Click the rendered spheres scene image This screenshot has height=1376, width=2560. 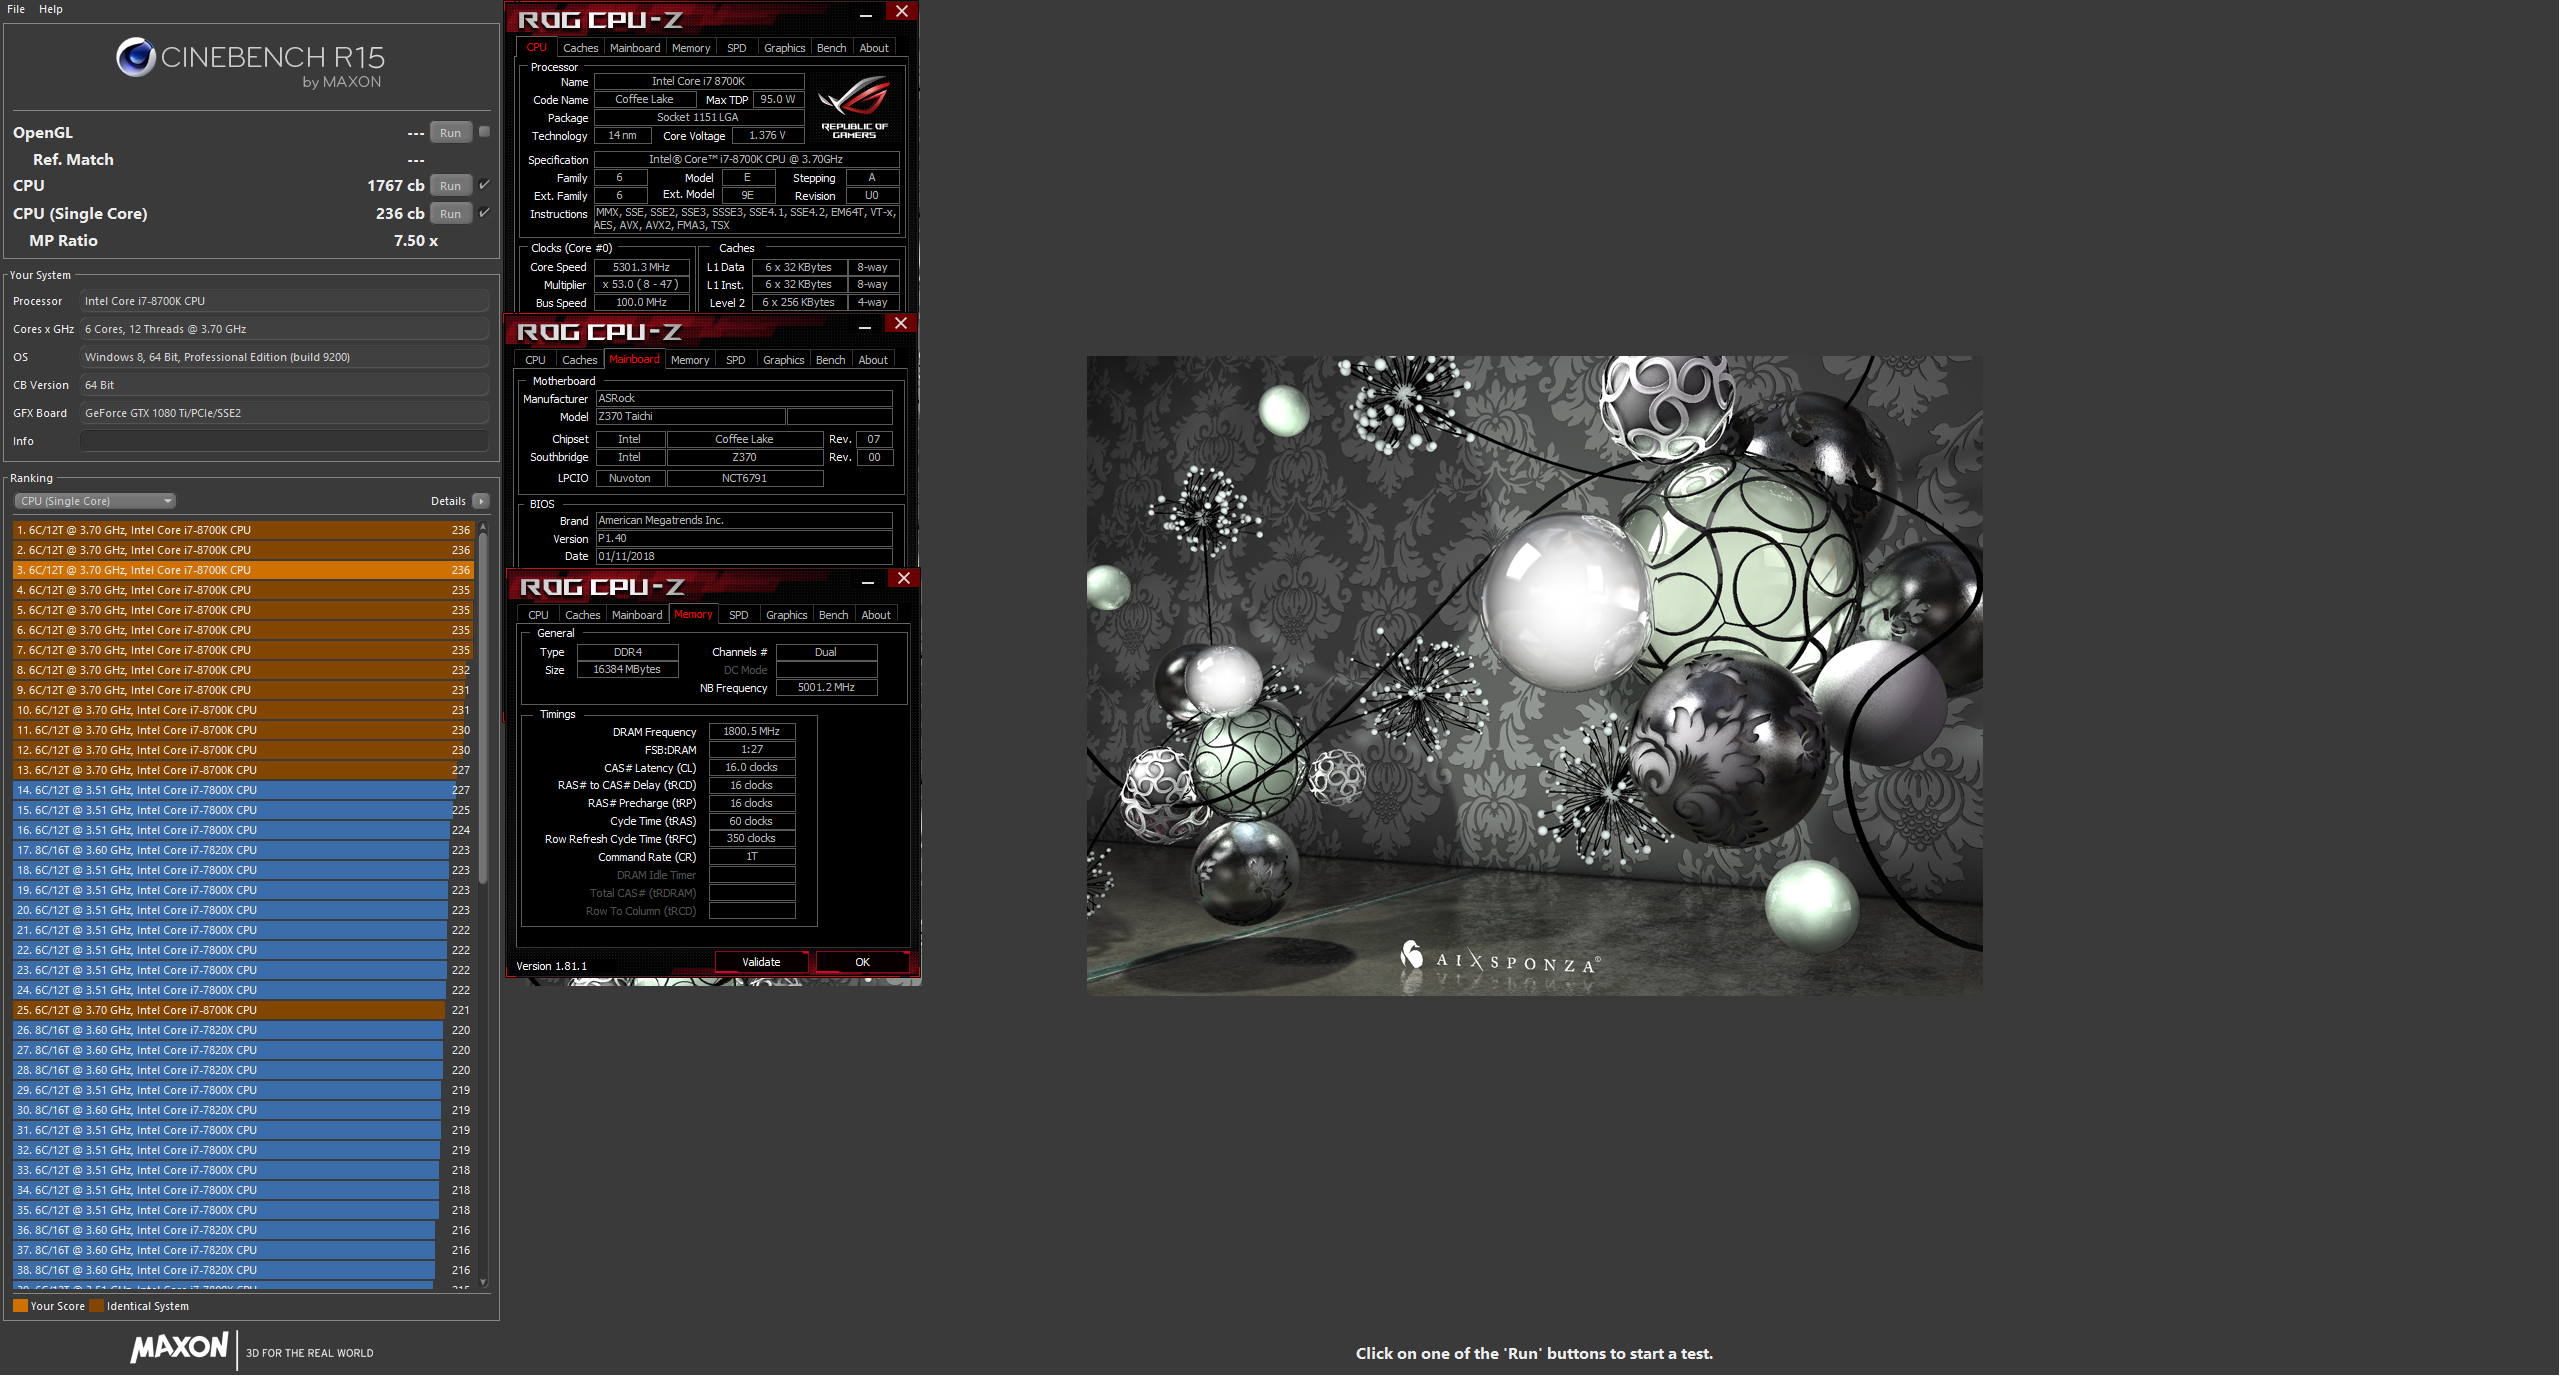(x=1534, y=675)
